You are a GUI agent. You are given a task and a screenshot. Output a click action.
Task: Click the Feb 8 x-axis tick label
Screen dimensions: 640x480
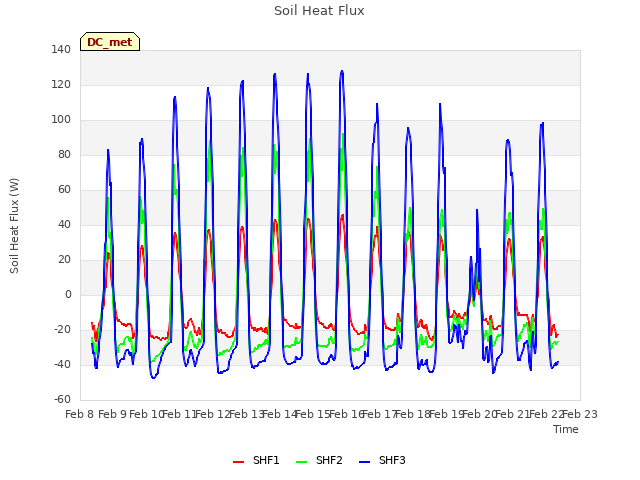80,414
